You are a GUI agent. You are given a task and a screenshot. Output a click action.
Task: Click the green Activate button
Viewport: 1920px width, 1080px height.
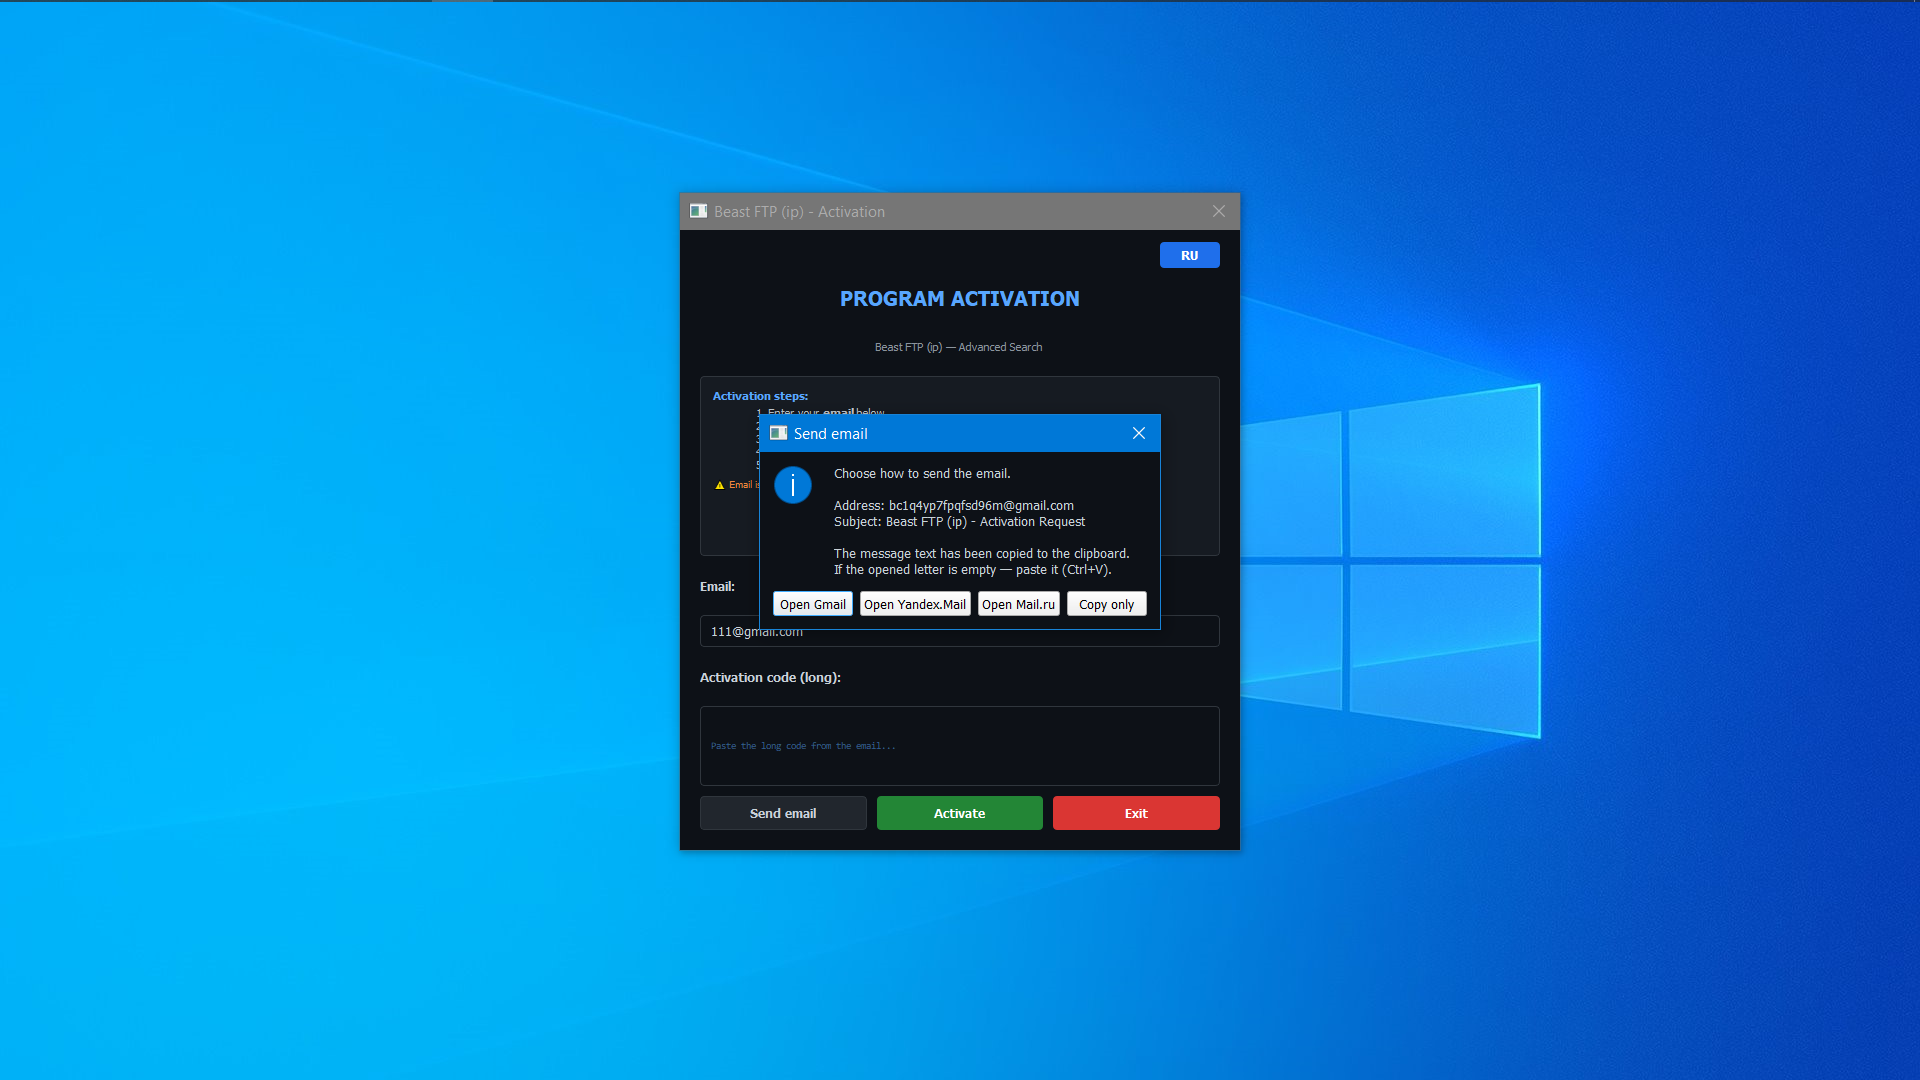pyautogui.click(x=959, y=813)
